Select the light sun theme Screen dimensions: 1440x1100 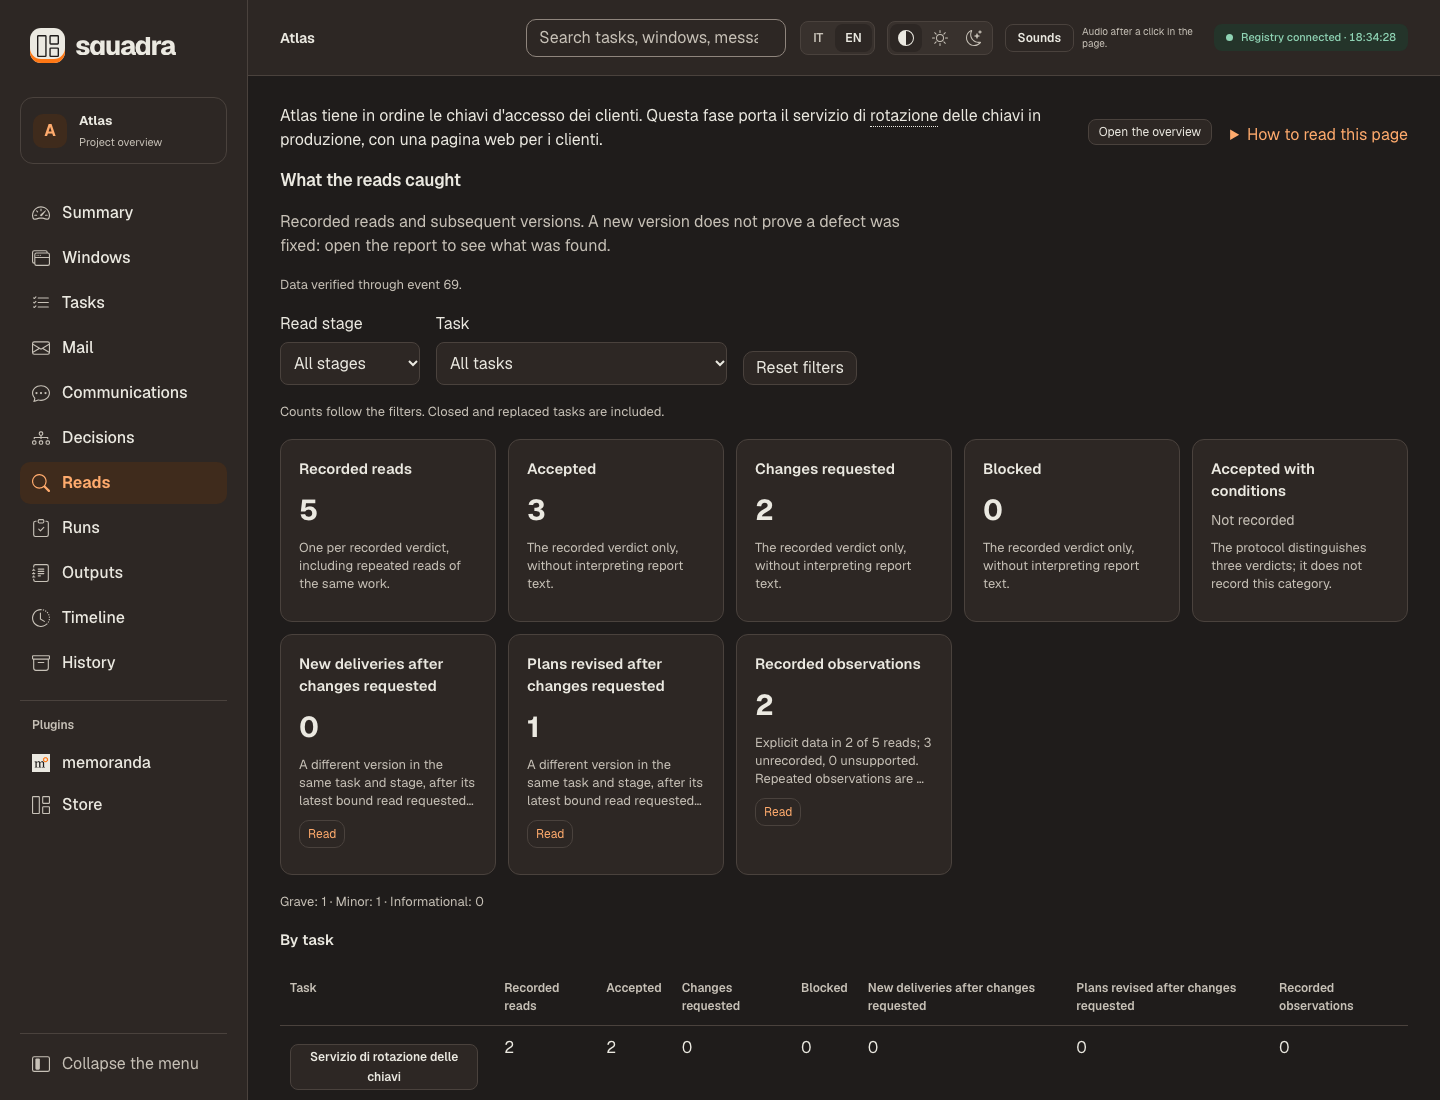click(940, 38)
